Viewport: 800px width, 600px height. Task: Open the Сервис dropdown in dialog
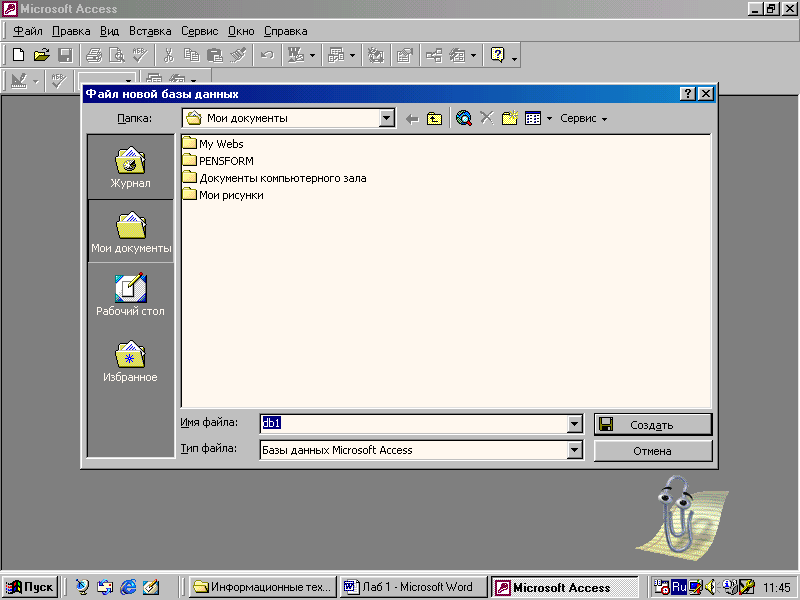[x=584, y=118]
